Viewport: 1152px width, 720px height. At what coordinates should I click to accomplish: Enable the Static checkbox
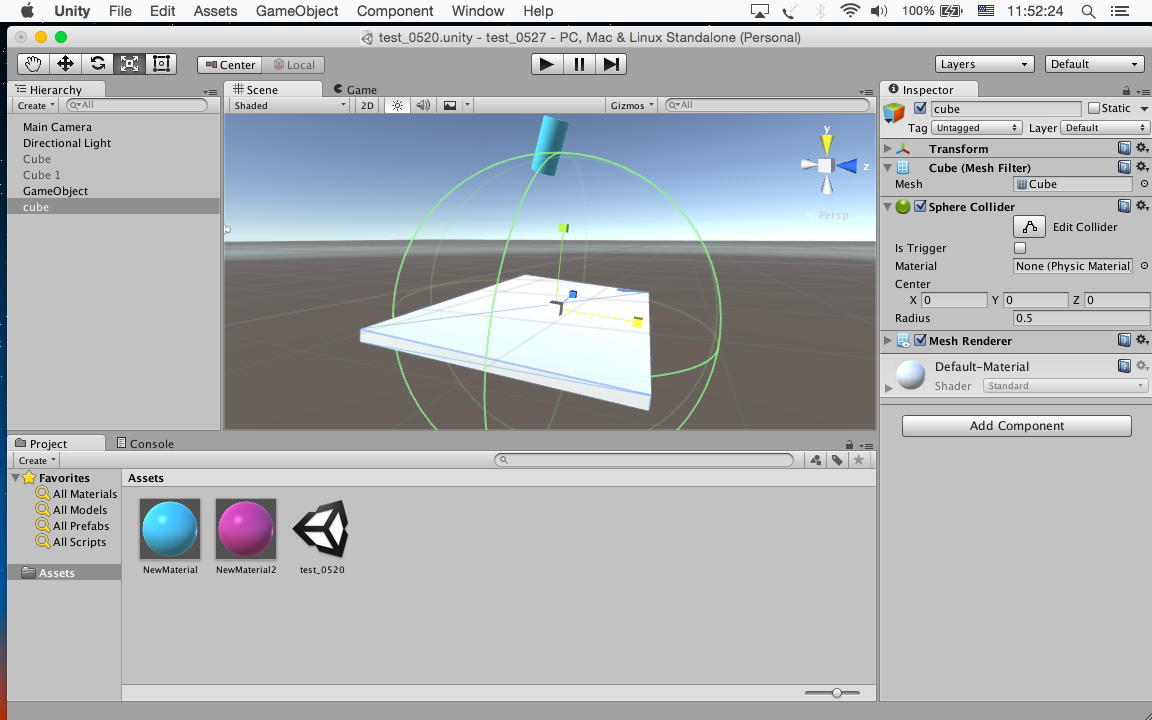click(x=1094, y=108)
